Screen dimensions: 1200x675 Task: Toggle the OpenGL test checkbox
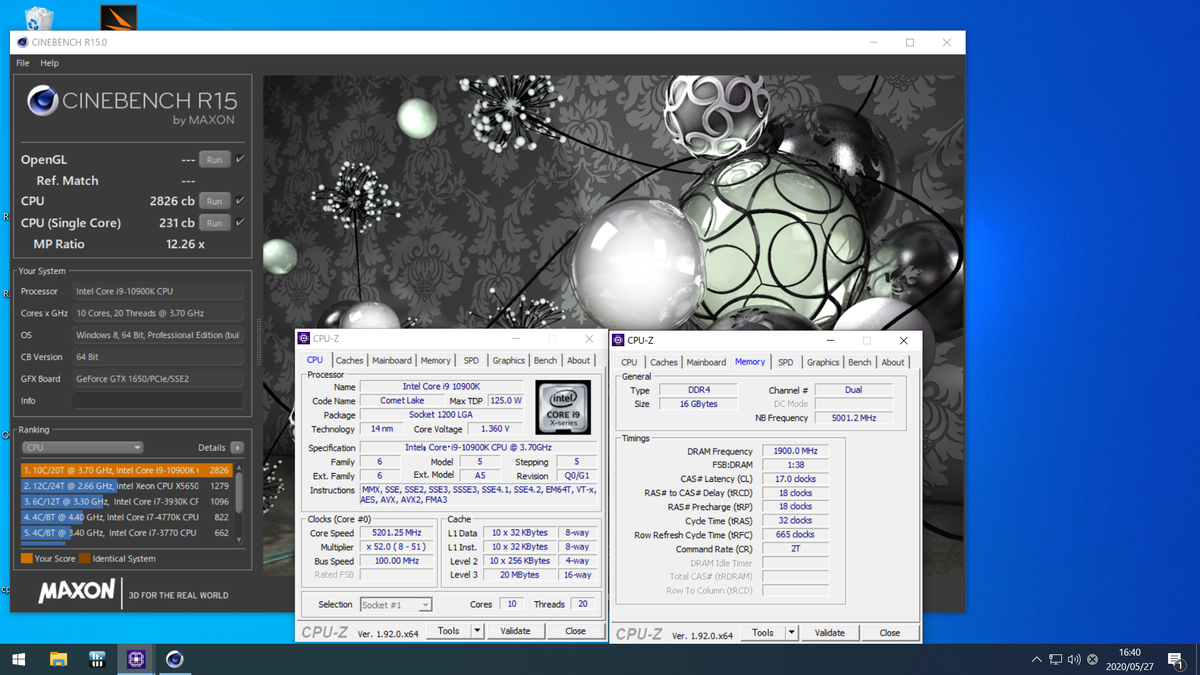pyautogui.click(x=240, y=159)
